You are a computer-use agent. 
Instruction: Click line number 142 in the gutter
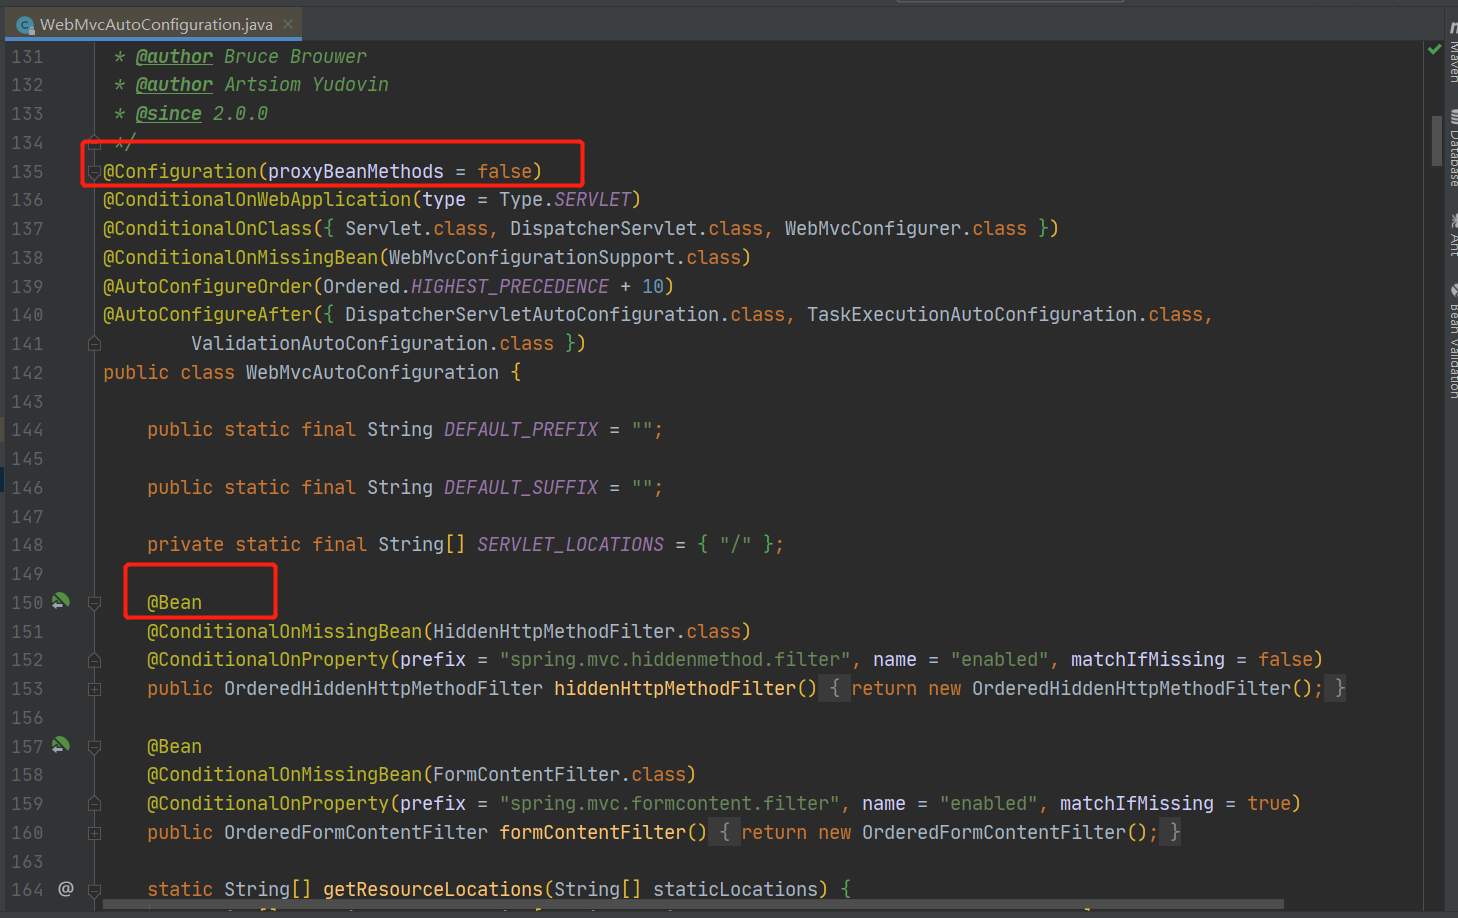tap(27, 372)
